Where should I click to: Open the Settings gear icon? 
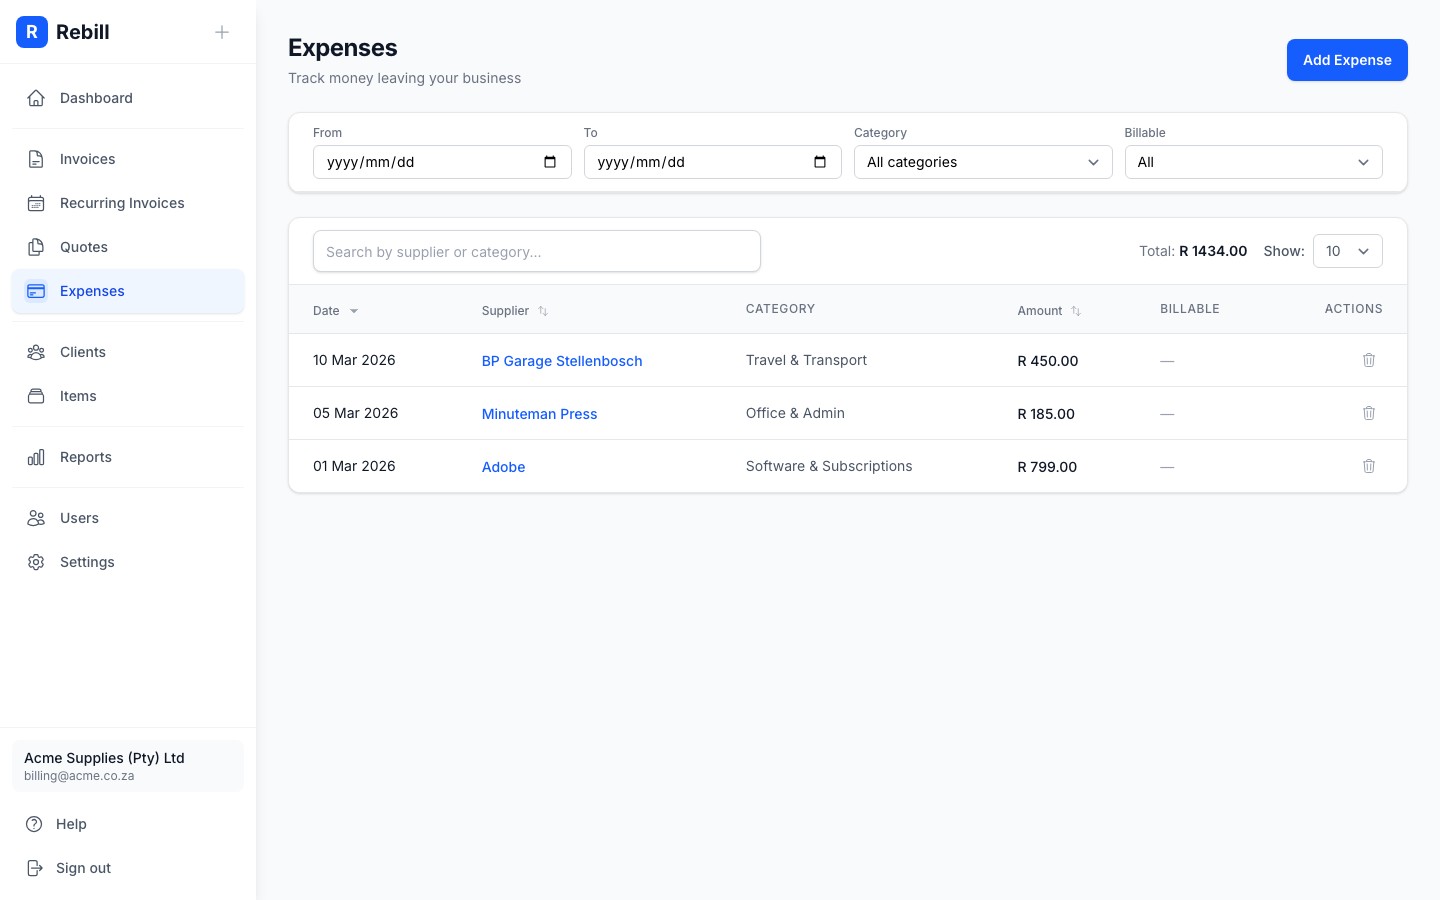click(36, 562)
